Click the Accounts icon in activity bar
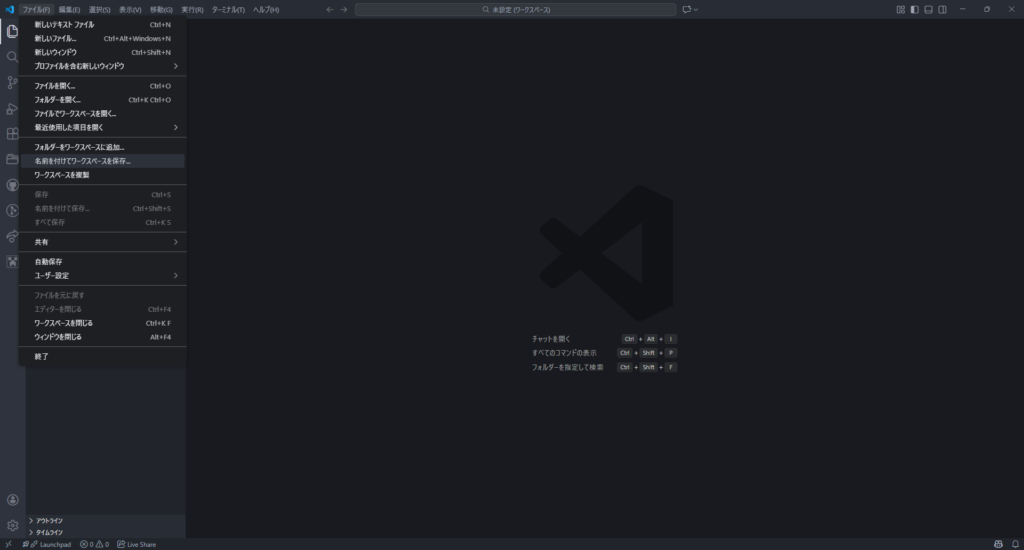 13,499
